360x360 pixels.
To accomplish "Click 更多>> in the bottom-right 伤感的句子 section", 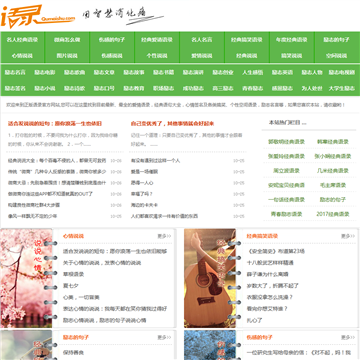I will tap(348, 337).
